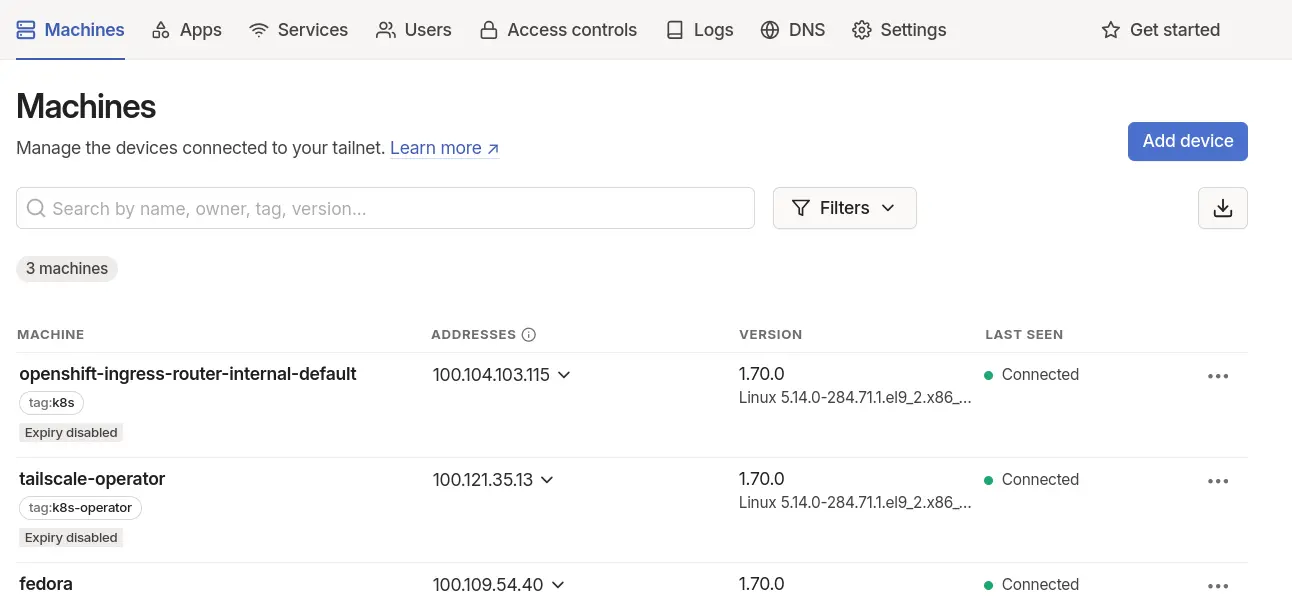The image size is (1292, 597).
Task: Expand address dropdown for 100.109.54.40
Action: 558,585
